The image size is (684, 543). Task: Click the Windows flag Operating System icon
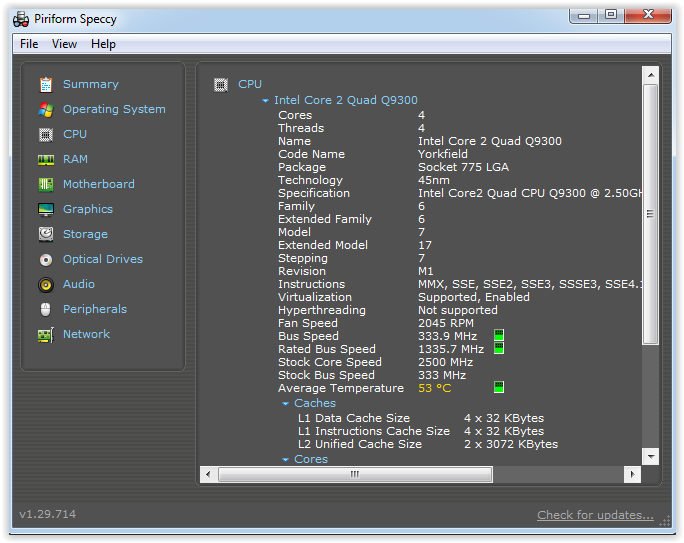pos(46,109)
